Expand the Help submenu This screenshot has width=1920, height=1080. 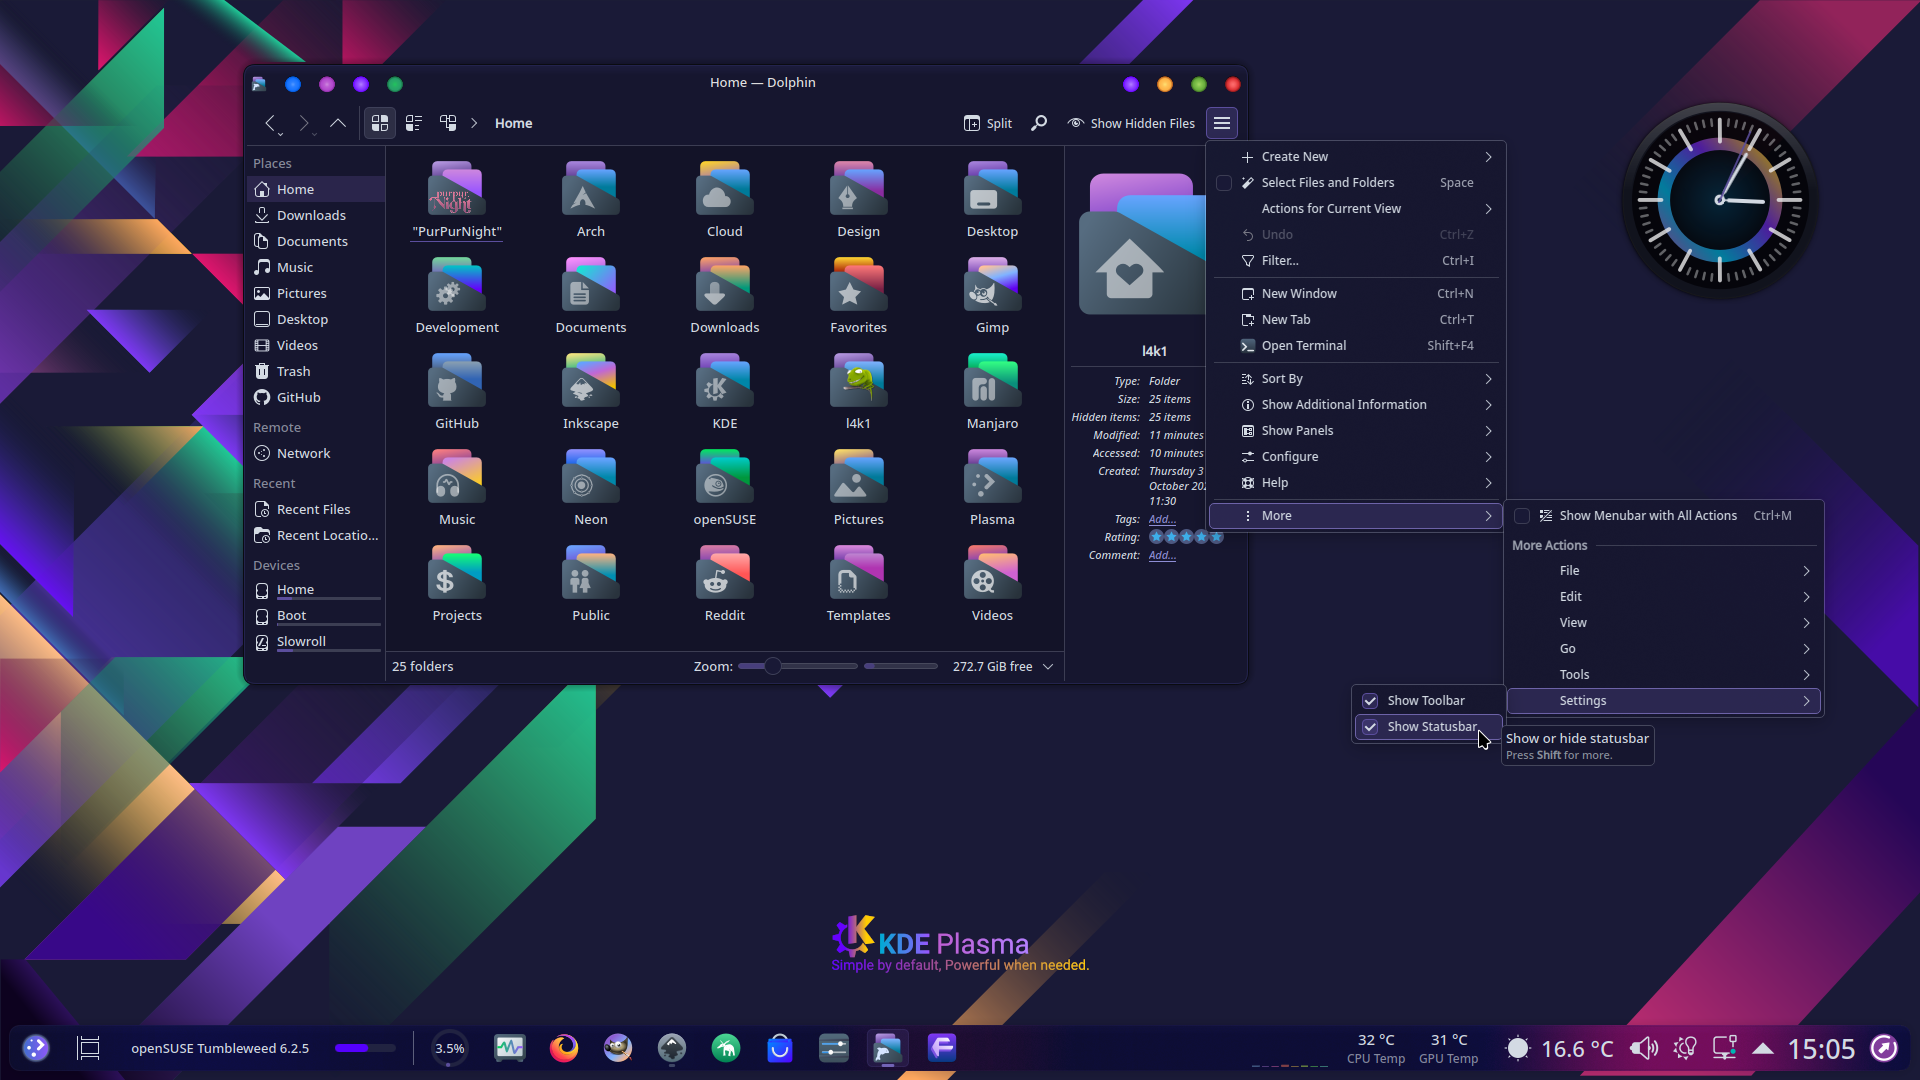tap(1358, 483)
